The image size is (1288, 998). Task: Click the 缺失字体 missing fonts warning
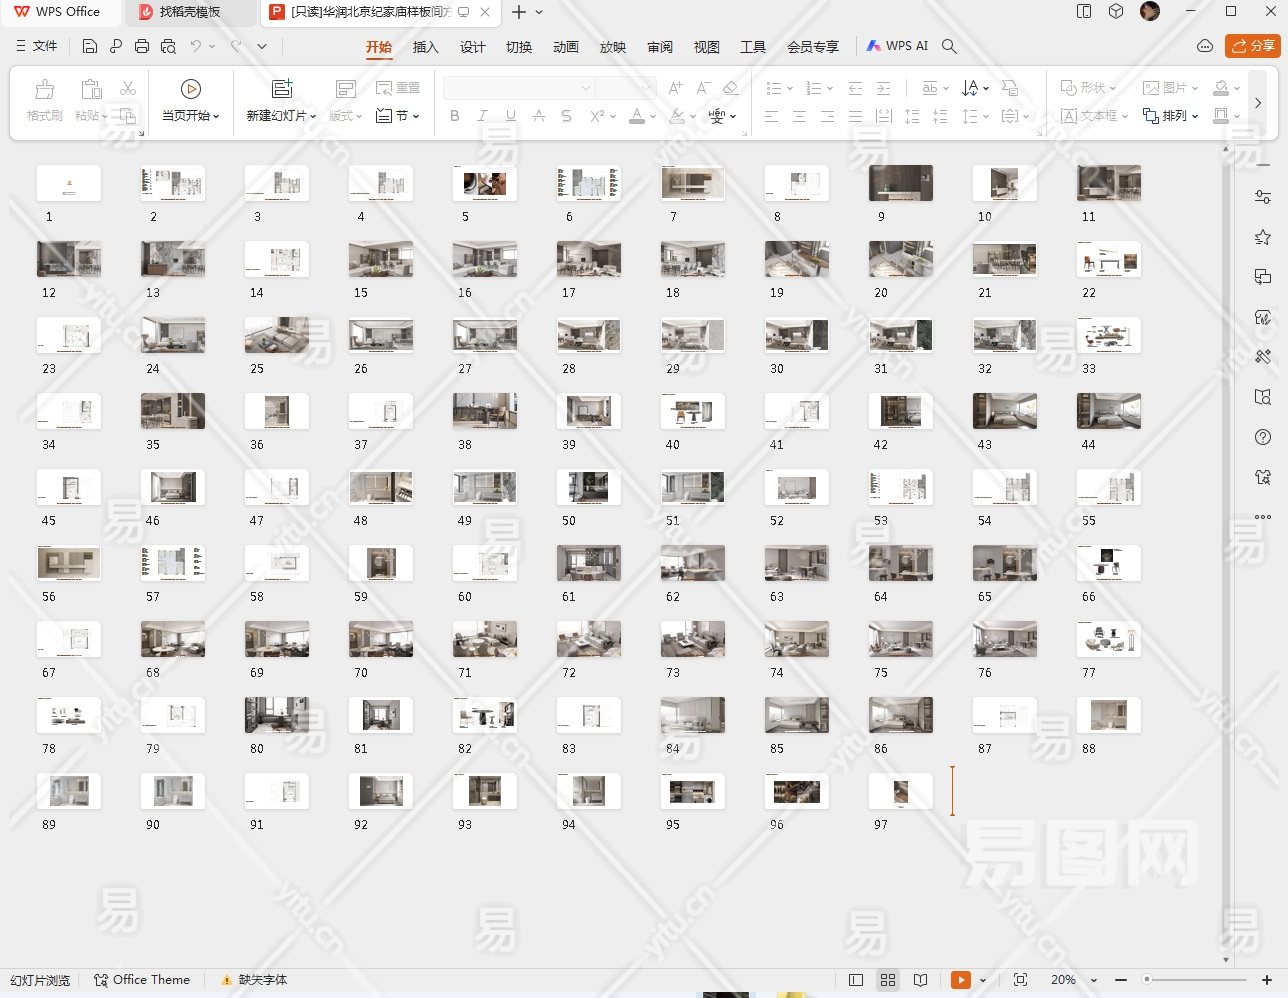(x=254, y=980)
